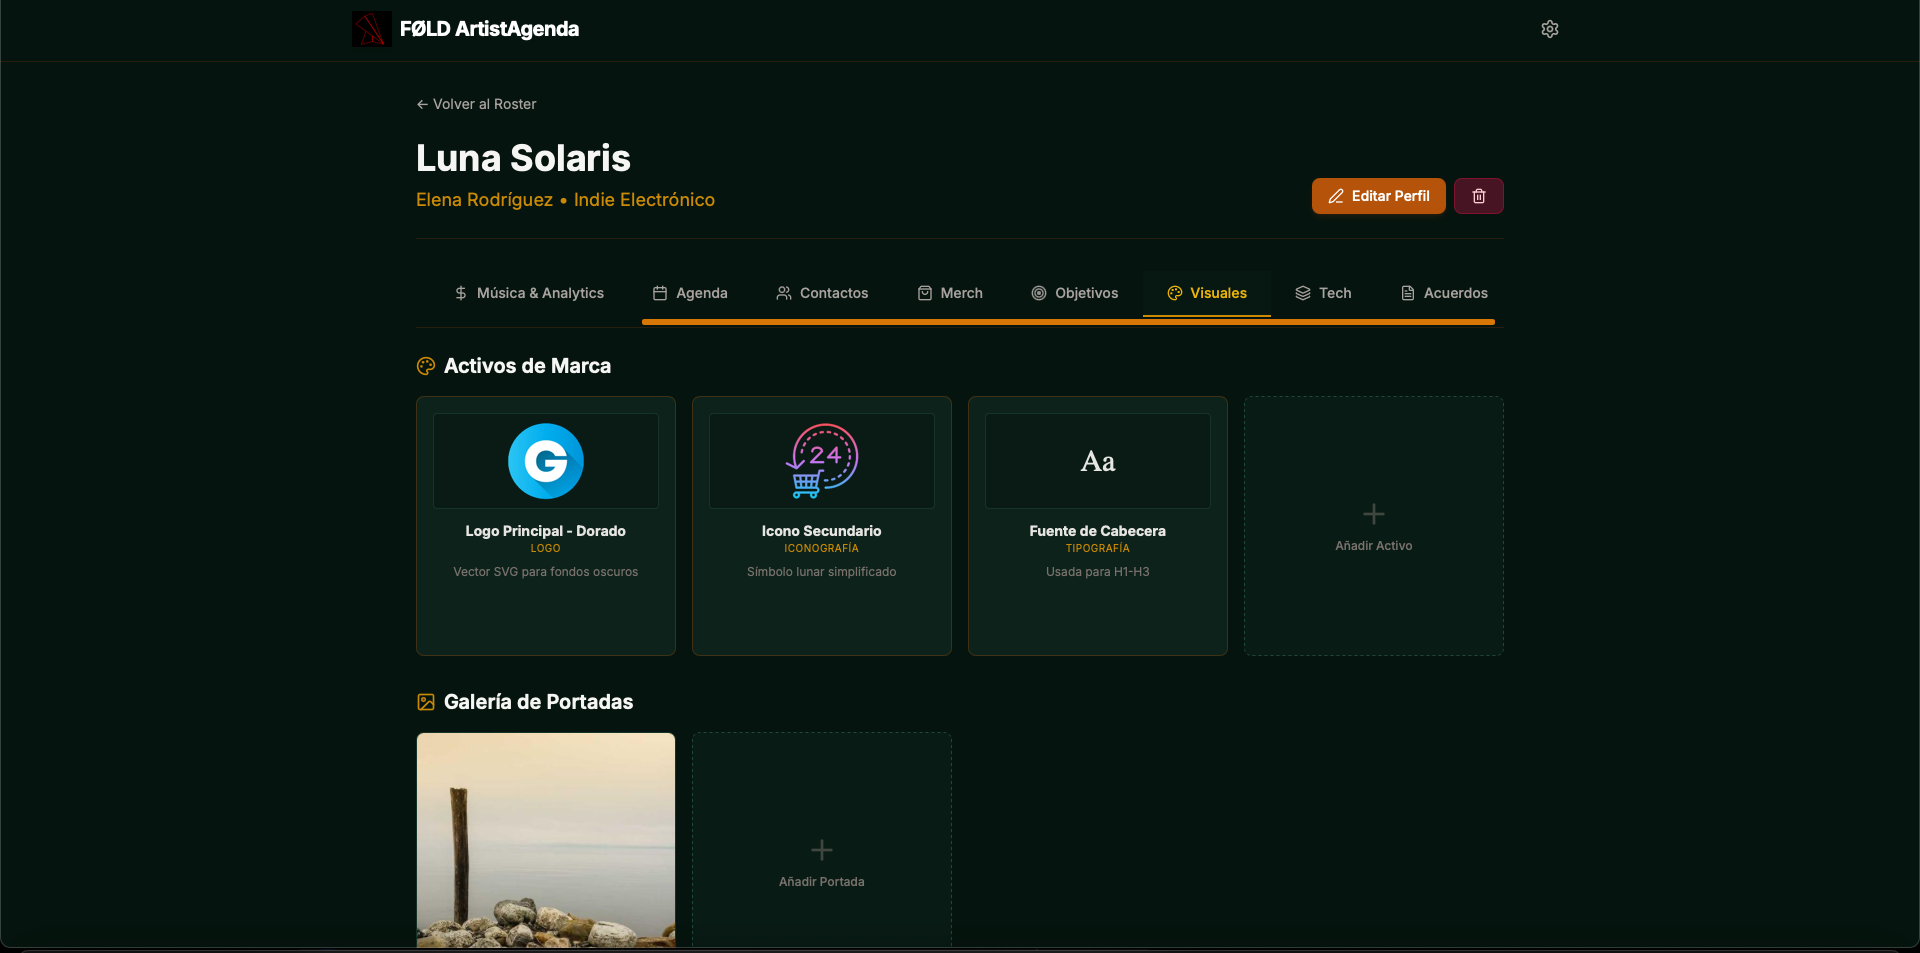The width and height of the screenshot is (1920, 953).
Task: Click the plus icon above Añadir Activo
Action: (1374, 514)
